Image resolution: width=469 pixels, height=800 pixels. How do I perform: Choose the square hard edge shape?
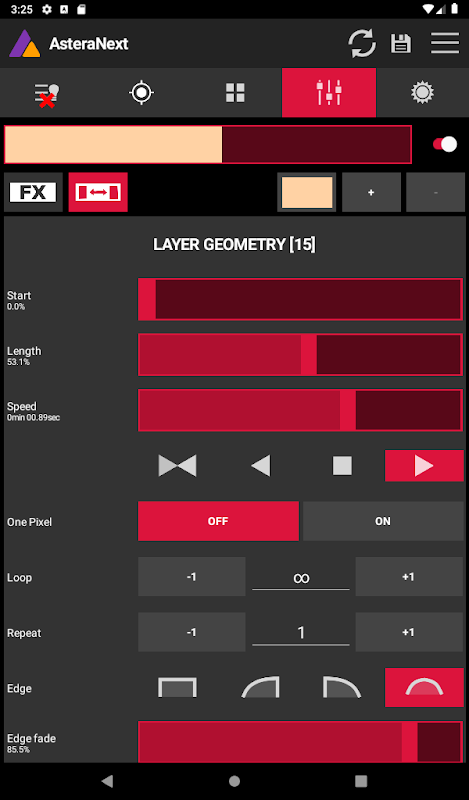pyautogui.click(x=177, y=687)
